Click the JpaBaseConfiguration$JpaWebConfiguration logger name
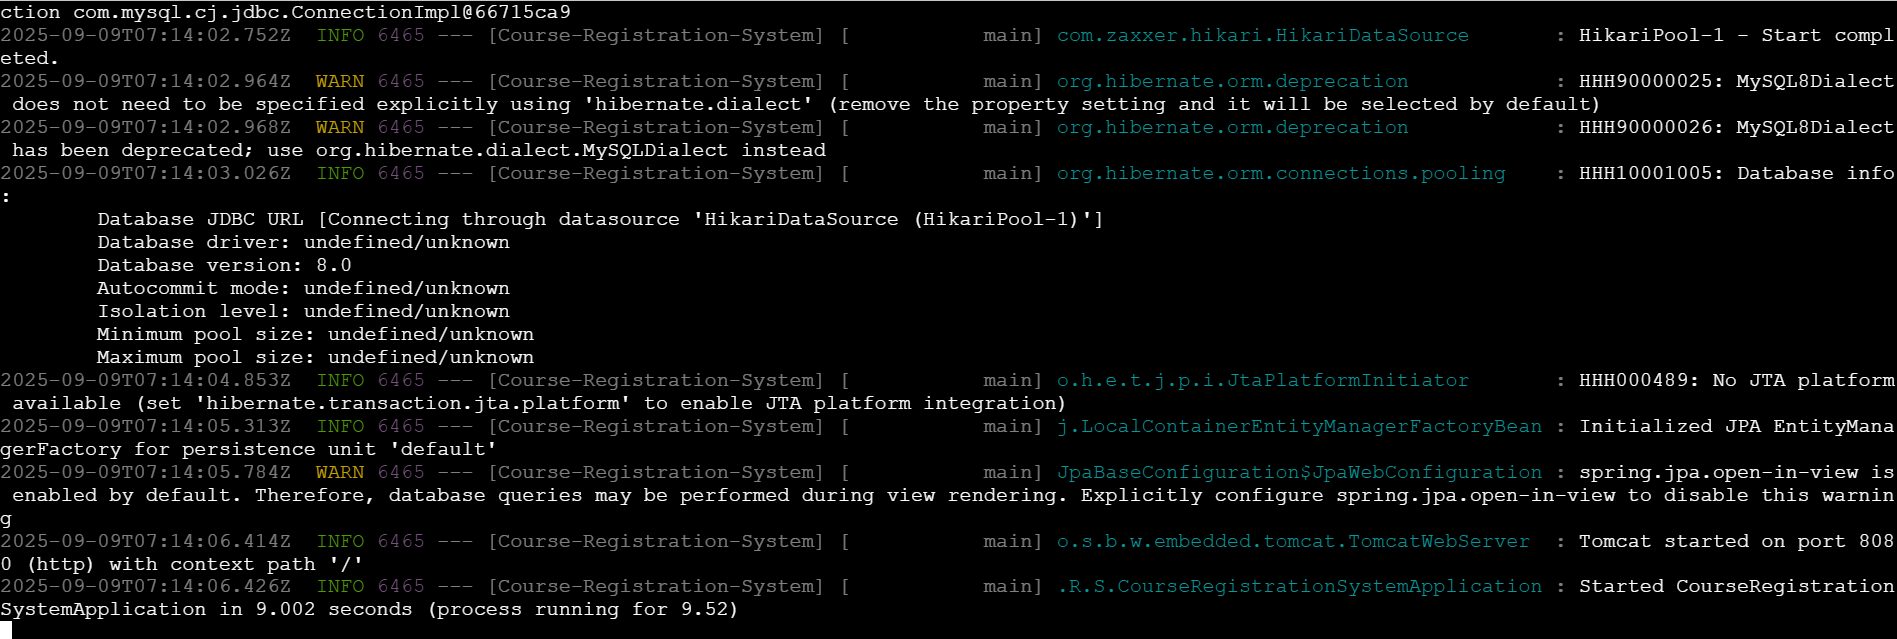The height and width of the screenshot is (639, 1897). [1299, 472]
